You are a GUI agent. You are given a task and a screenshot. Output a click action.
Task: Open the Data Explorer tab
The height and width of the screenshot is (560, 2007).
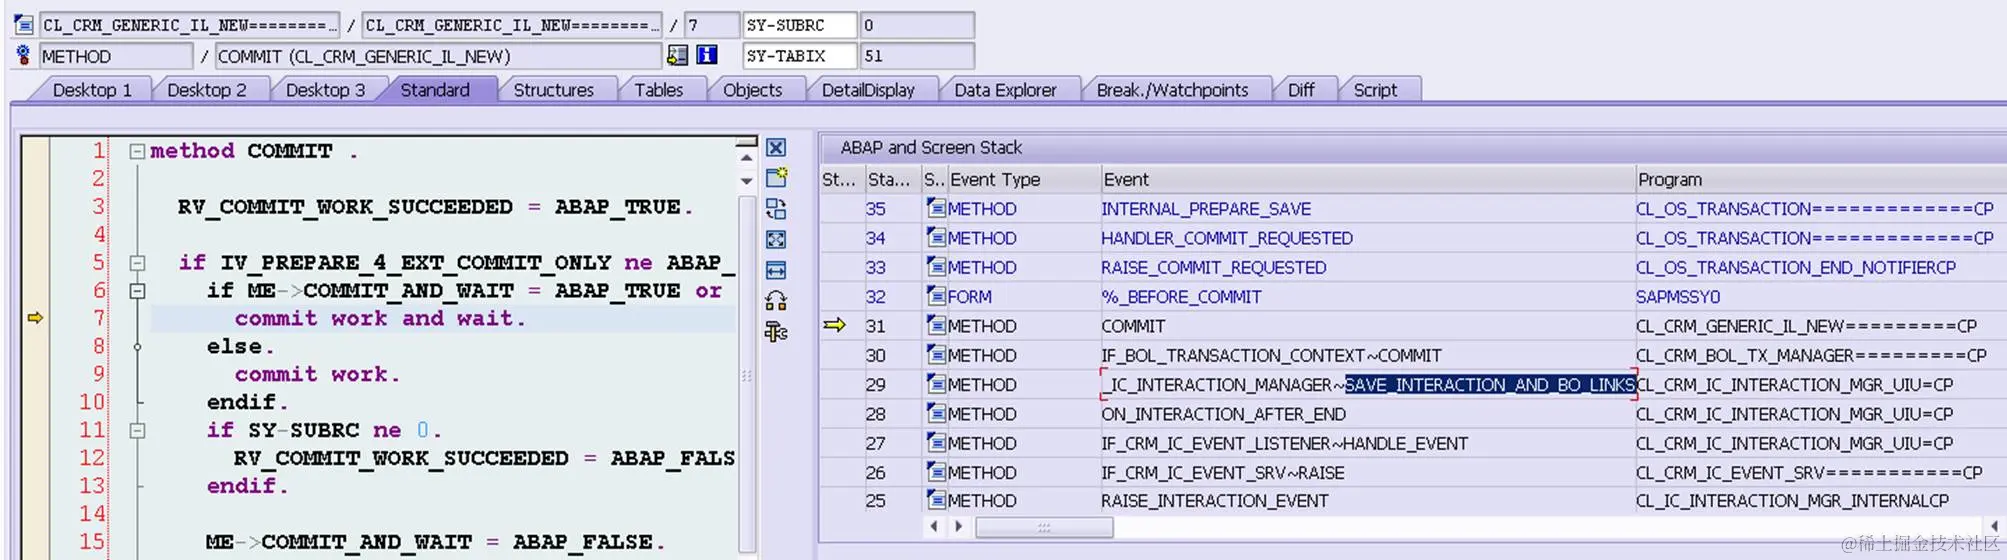tap(1005, 90)
